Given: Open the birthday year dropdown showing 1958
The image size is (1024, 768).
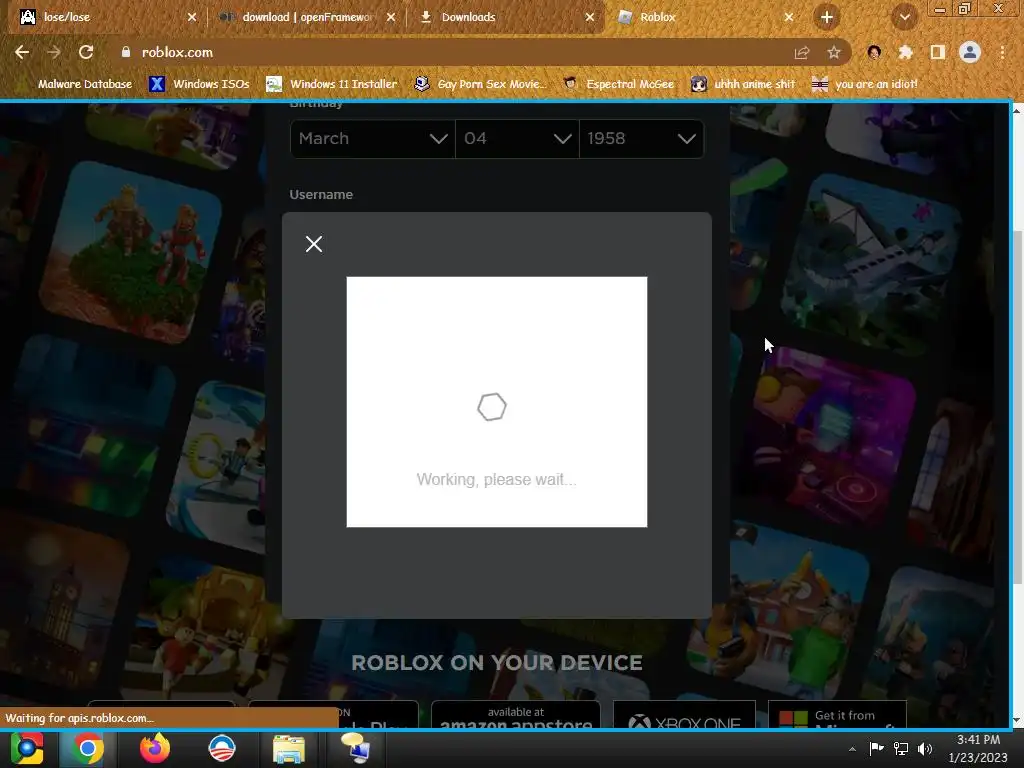Looking at the screenshot, I should [x=641, y=138].
